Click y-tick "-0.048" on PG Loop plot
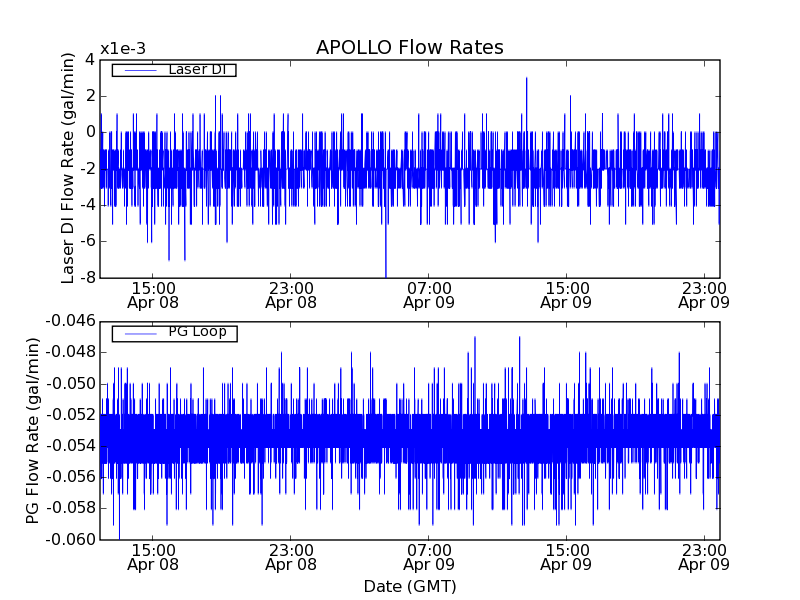The width and height of the screenshot is (800, 600). coord(71,352)
